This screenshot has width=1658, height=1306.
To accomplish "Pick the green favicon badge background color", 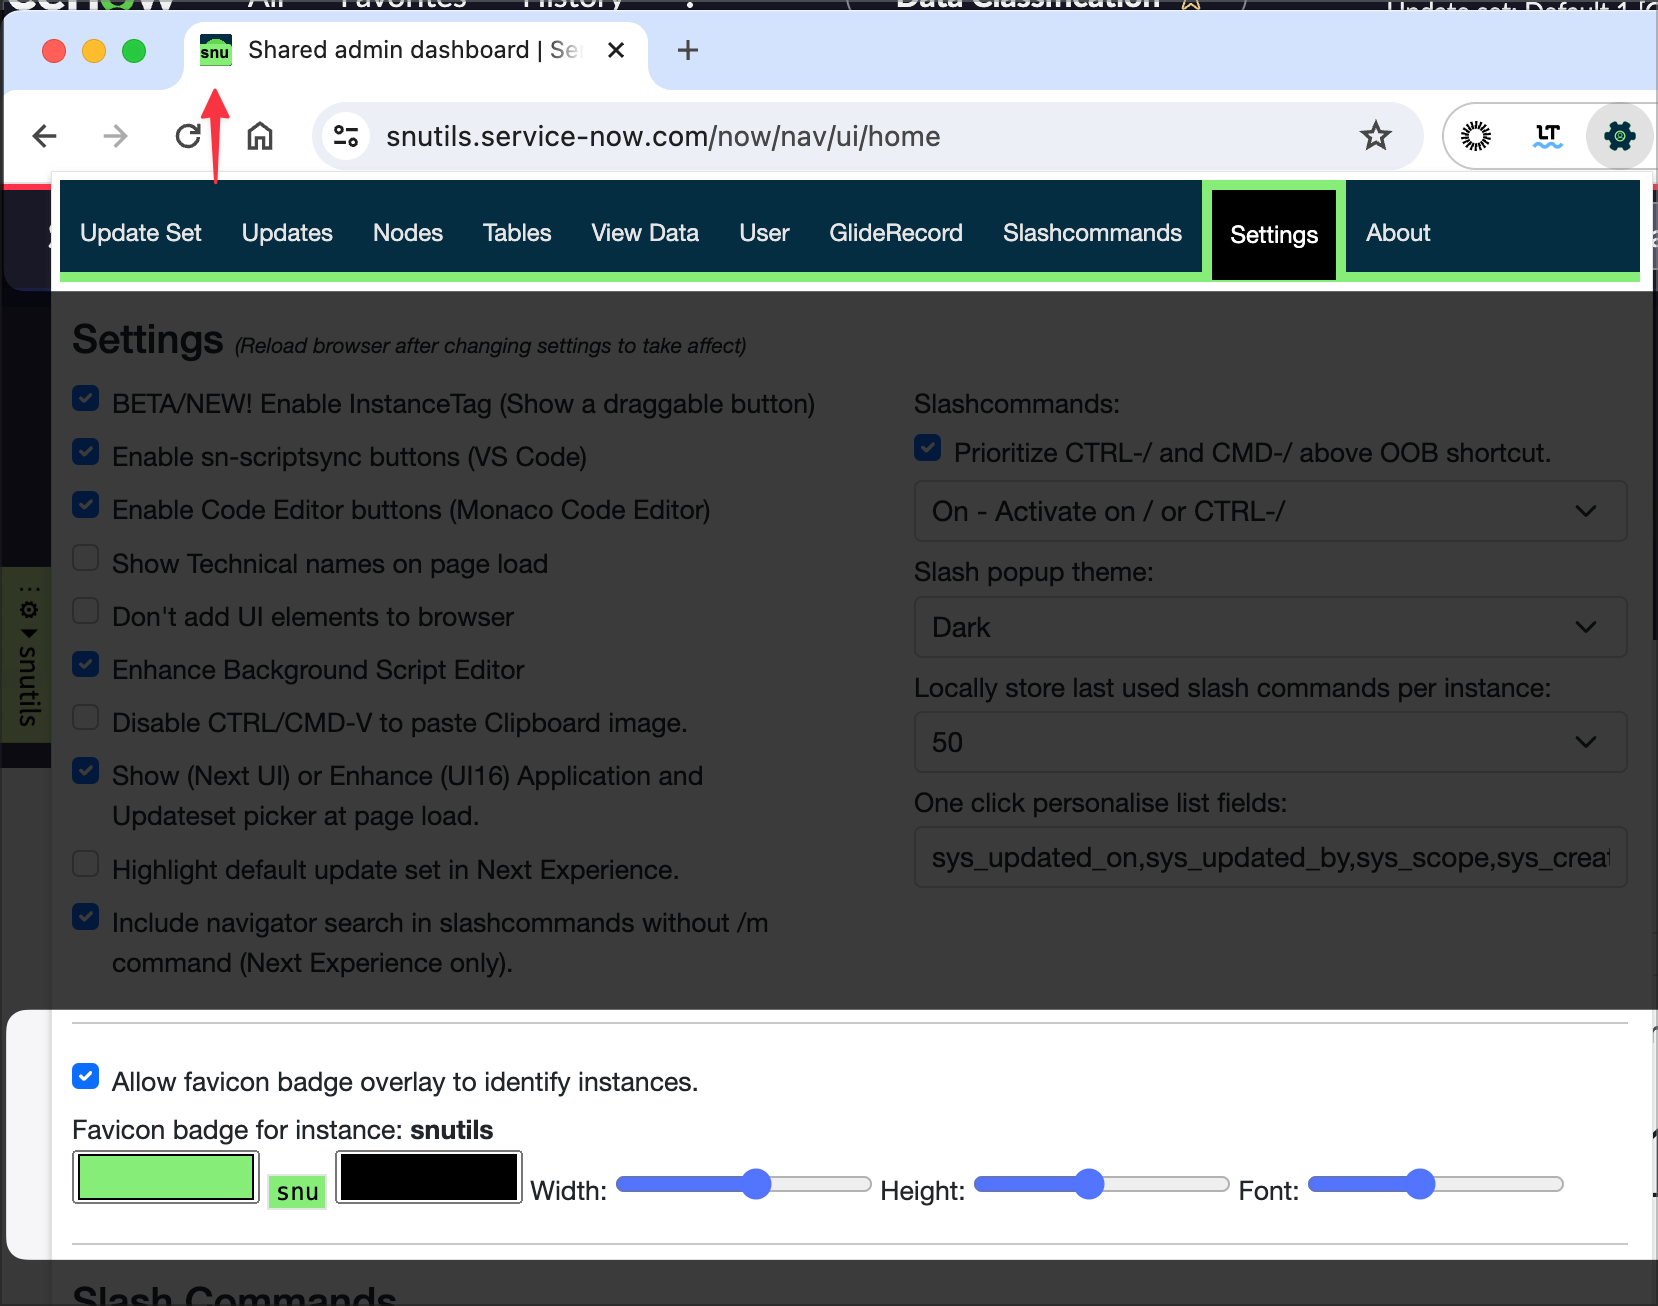I will pos(166,1177).
